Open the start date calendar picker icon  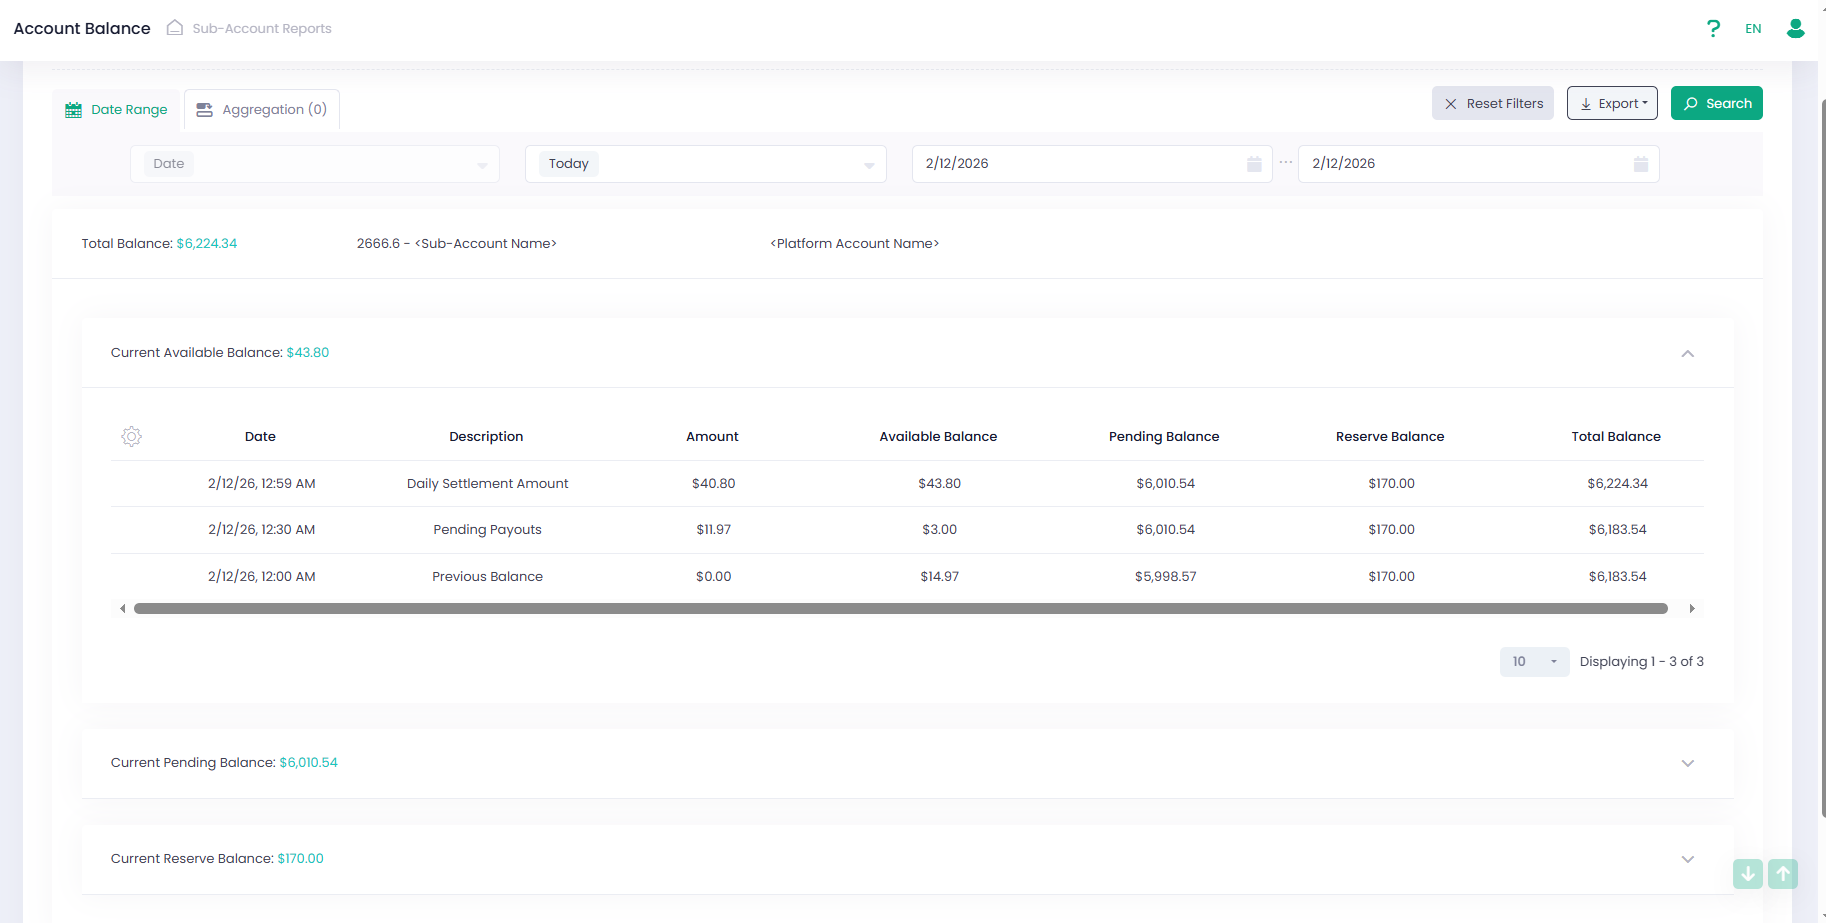1254,164
